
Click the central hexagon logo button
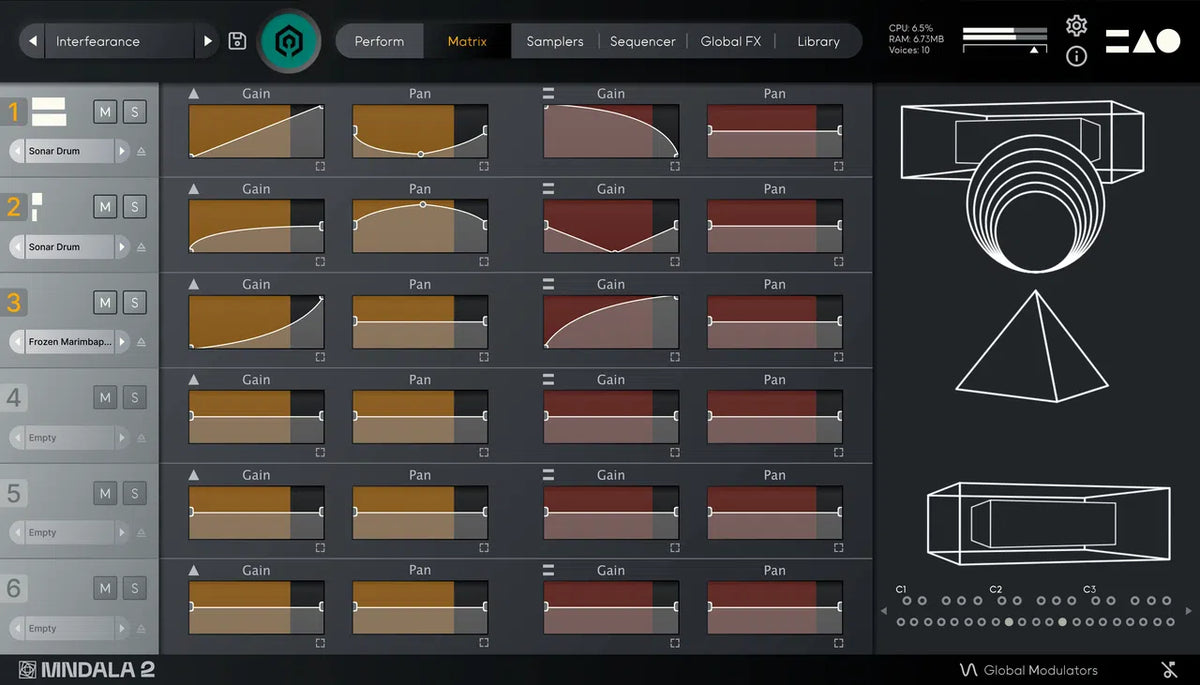click(x=290, y=41)
